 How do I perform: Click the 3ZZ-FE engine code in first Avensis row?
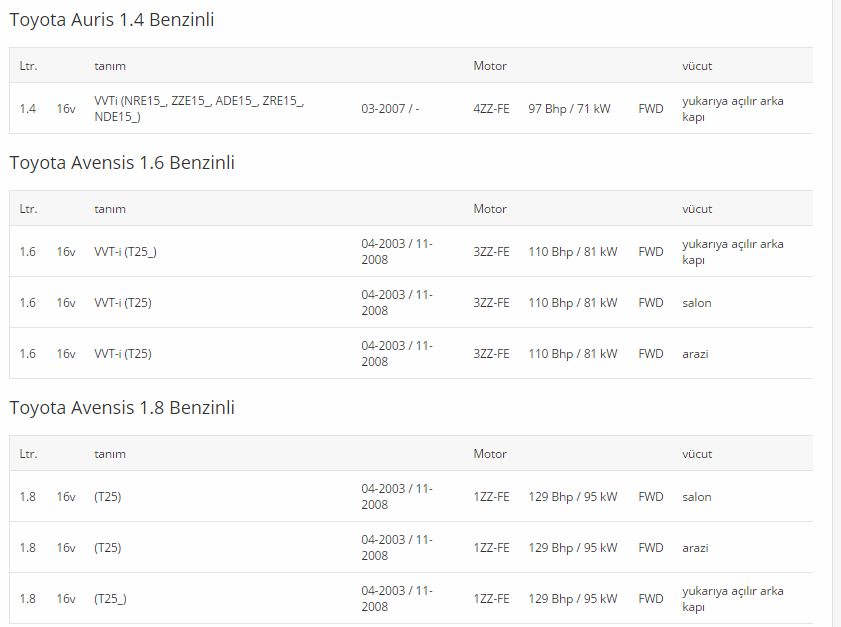click(x=491, y=252)
